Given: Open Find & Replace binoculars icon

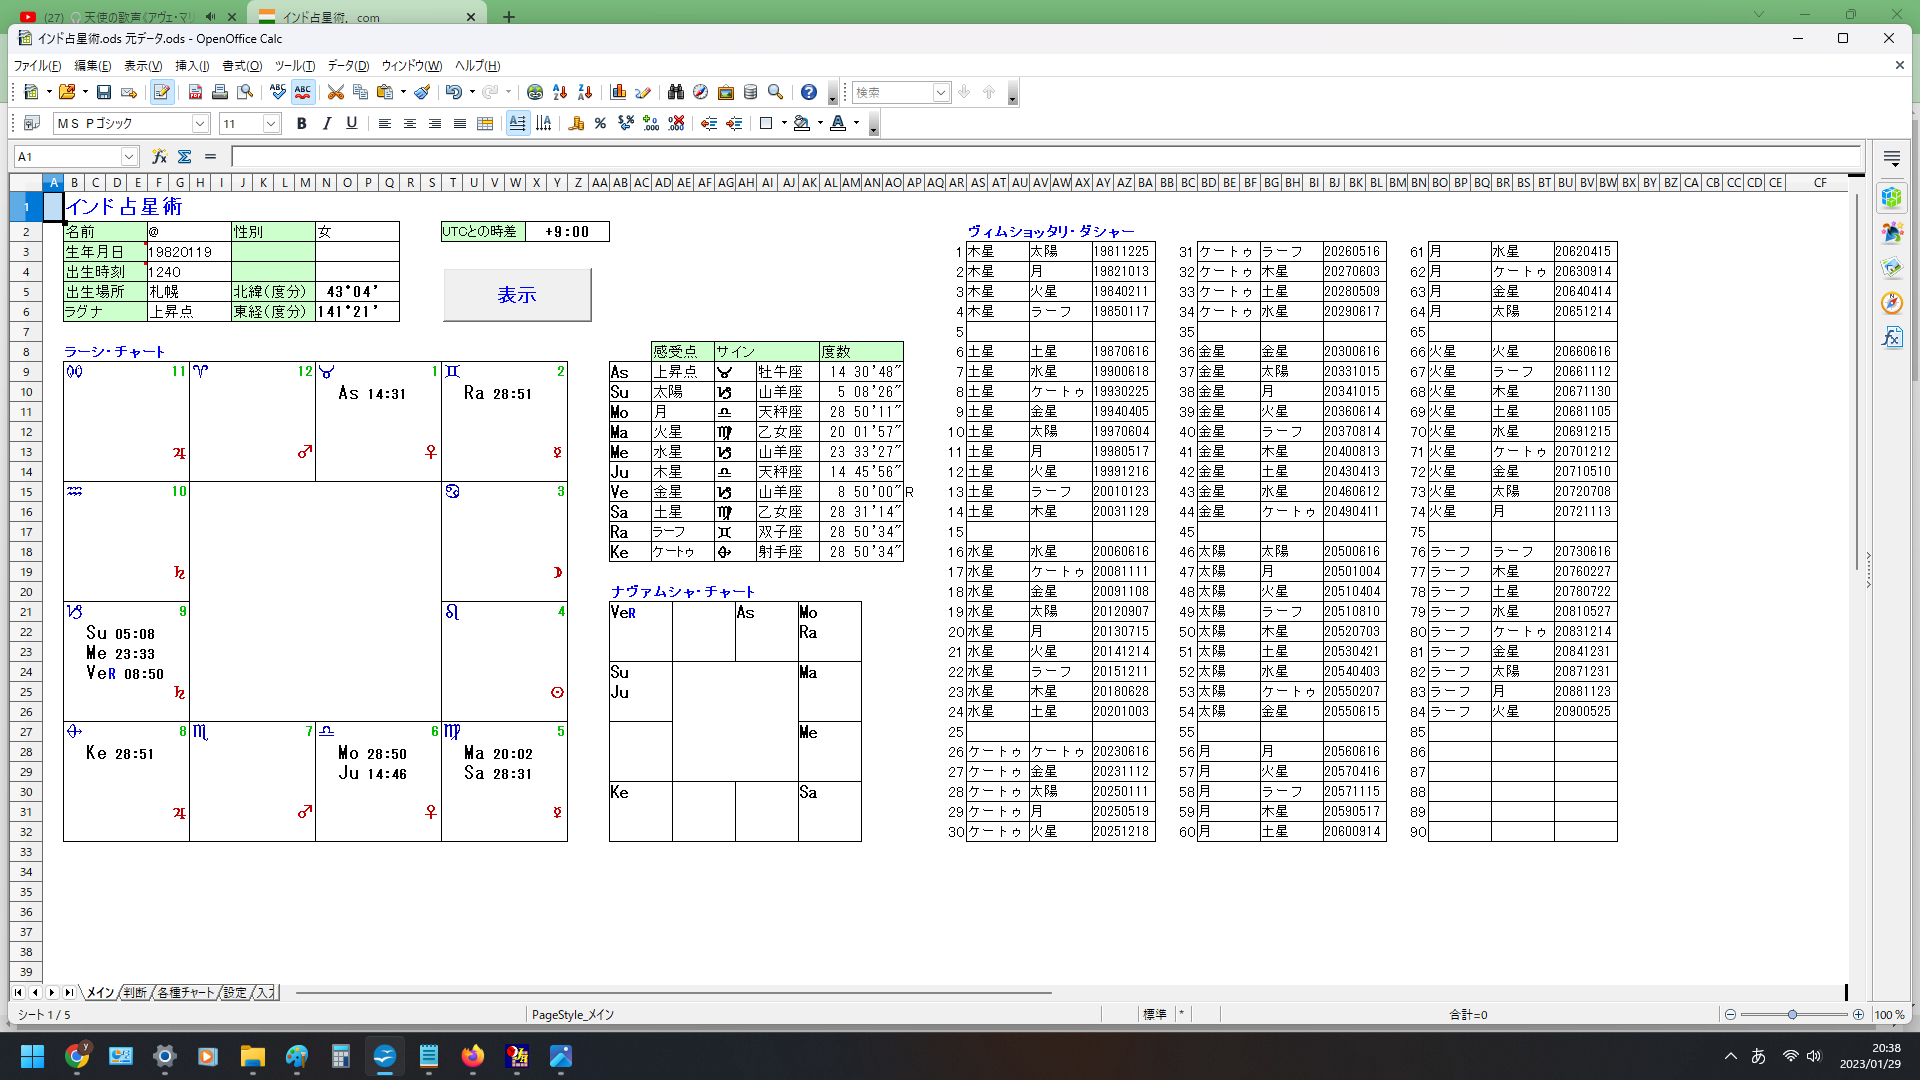Looking at the screenshot, I should (676, 92).
